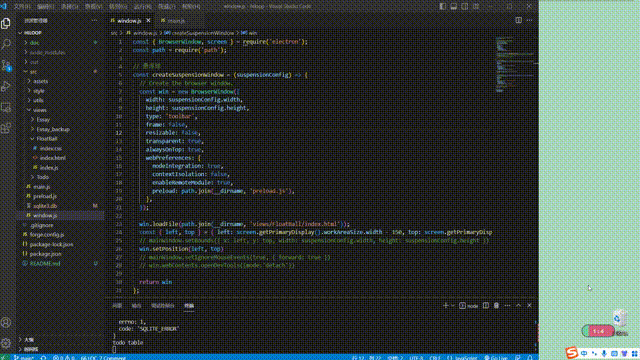
Task: Open the Run and Debug view
Action: pos(6,86)
